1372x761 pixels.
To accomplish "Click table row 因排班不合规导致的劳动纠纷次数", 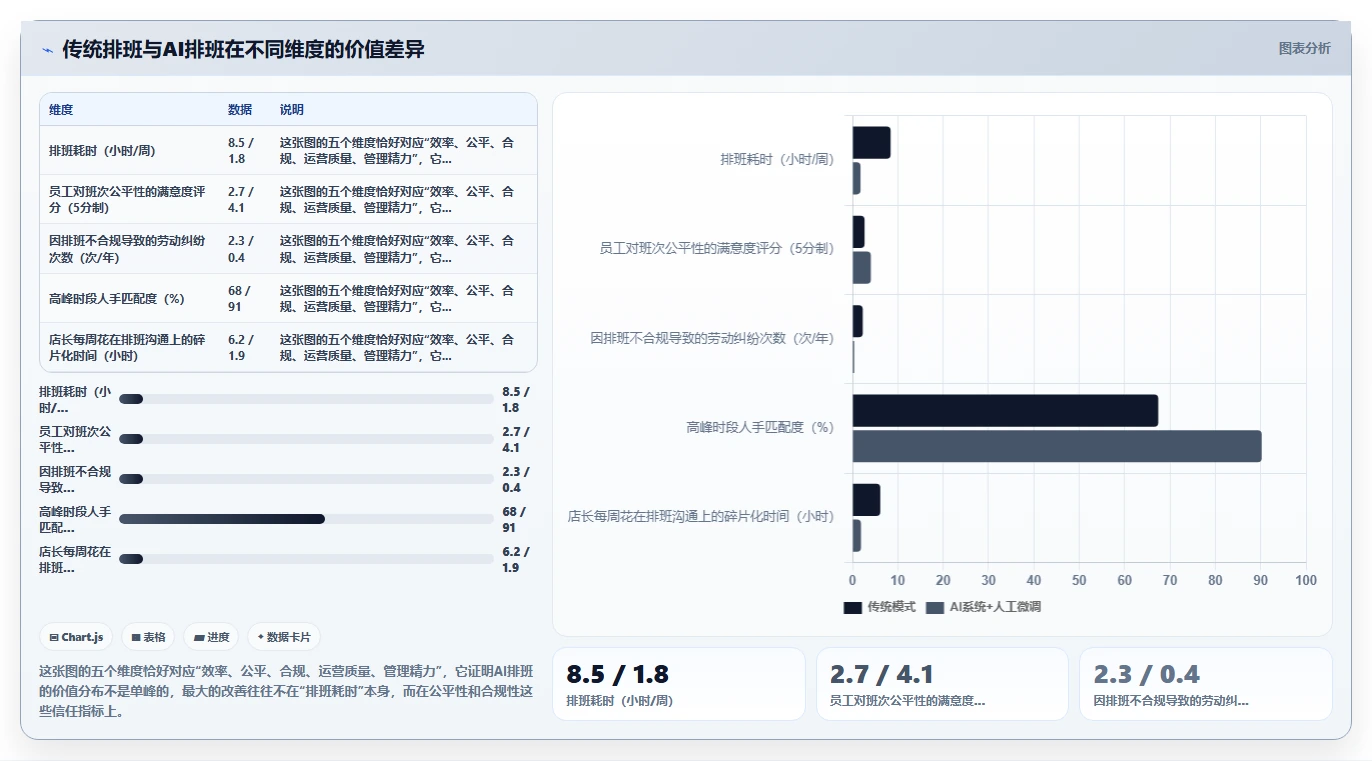I will (288, 249).
